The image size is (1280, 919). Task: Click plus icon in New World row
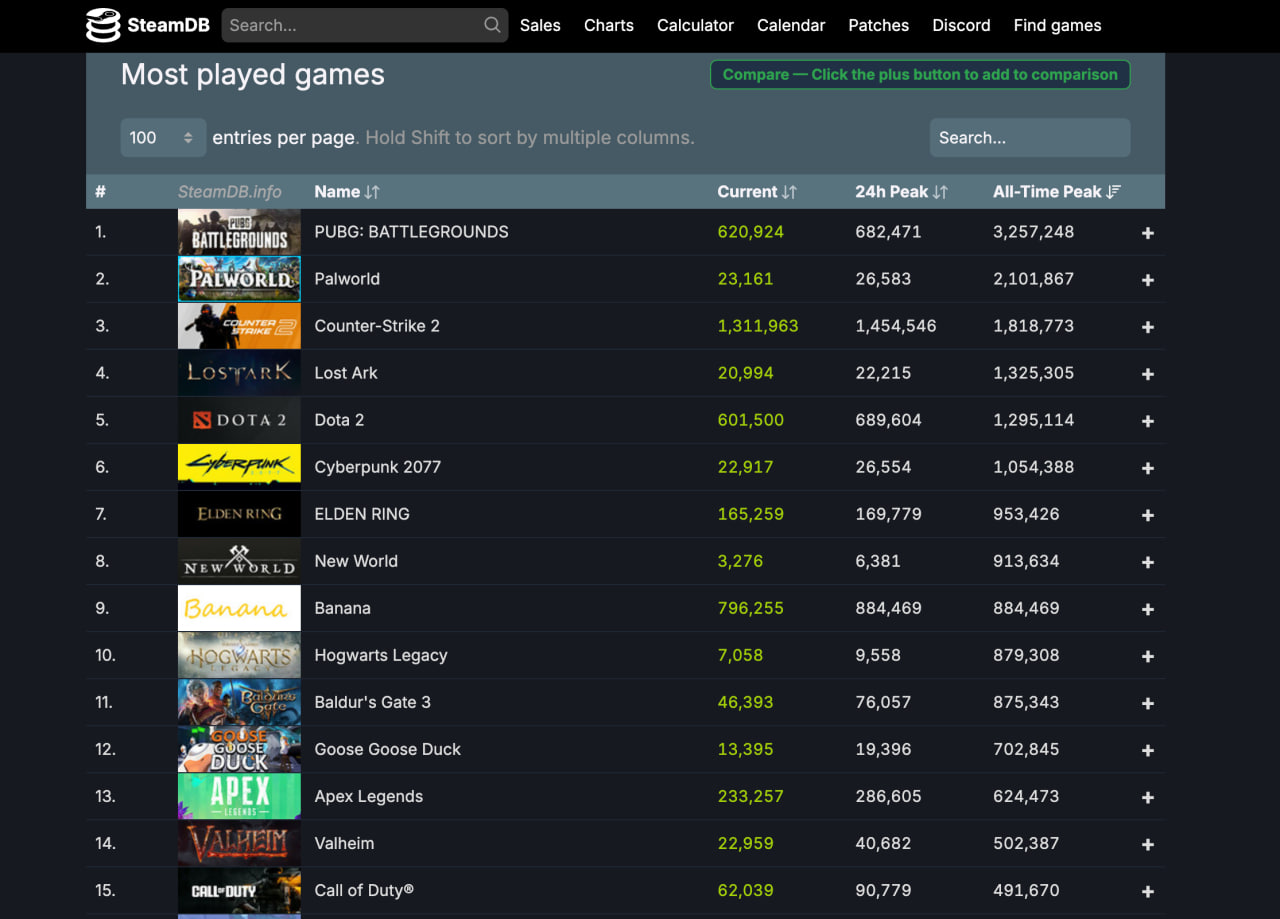click(x=1148, y=562)
